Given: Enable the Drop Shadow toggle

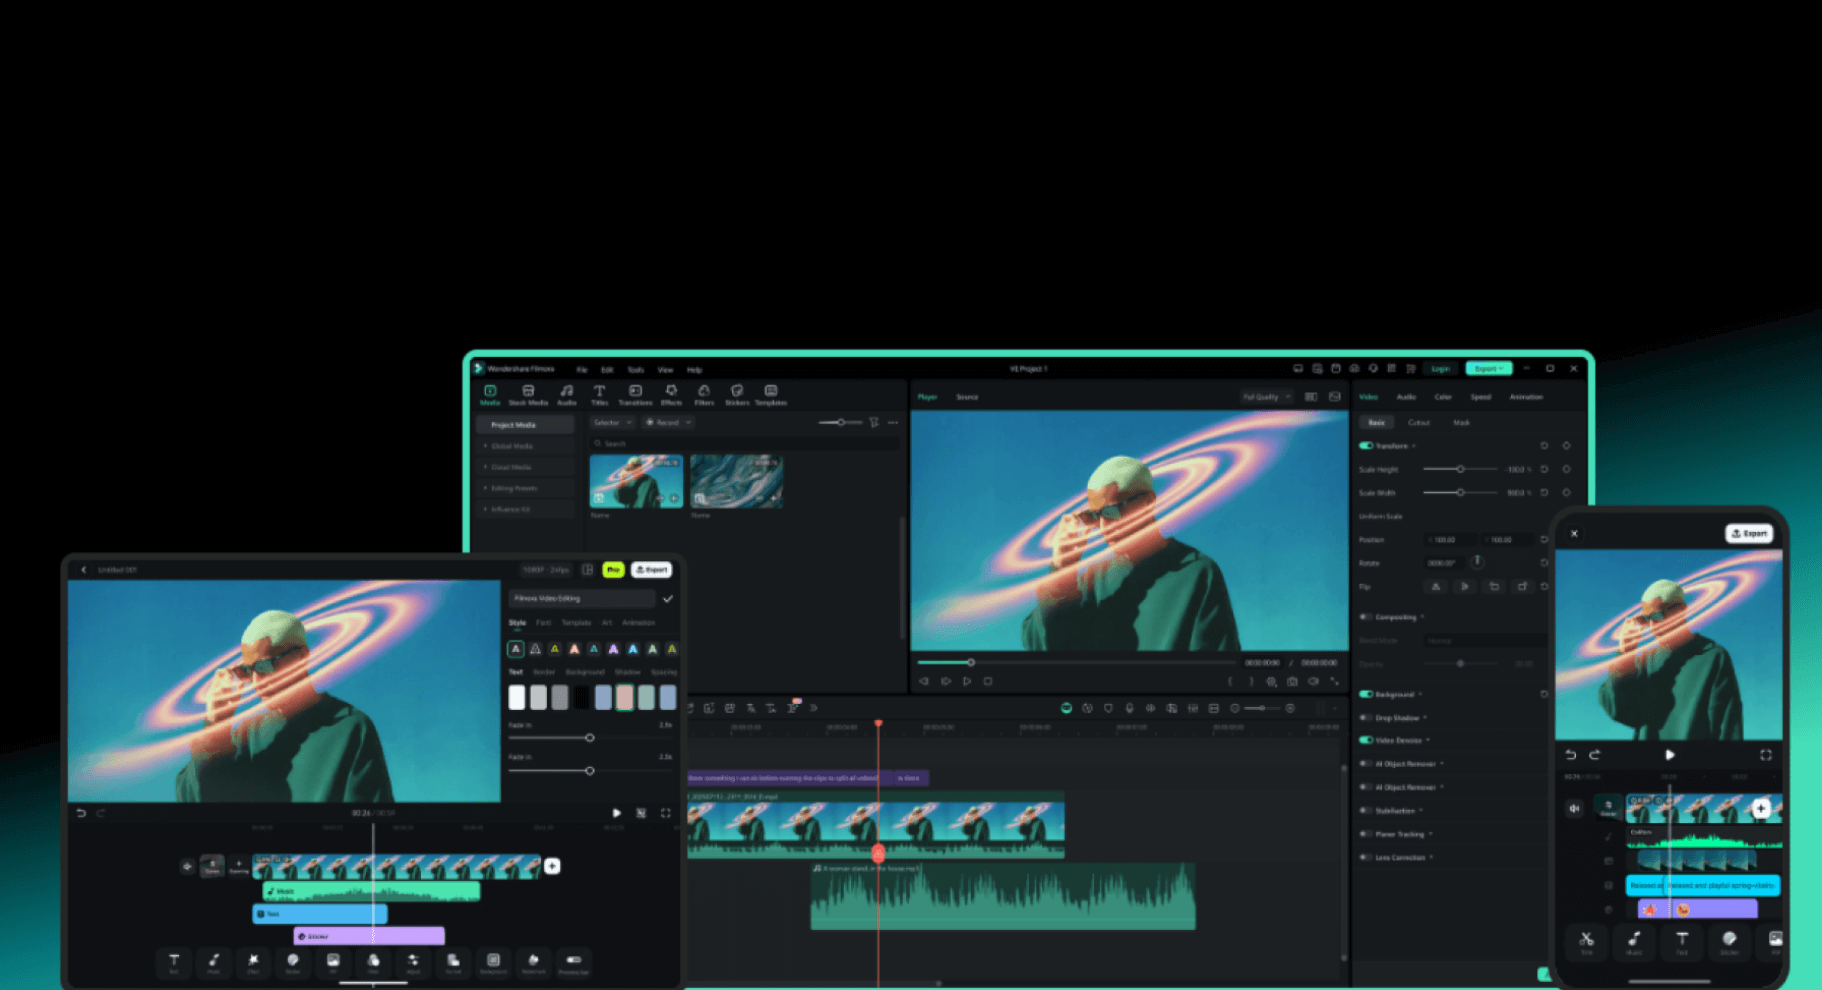Looking at the screenshot, I should (1366, 718).
